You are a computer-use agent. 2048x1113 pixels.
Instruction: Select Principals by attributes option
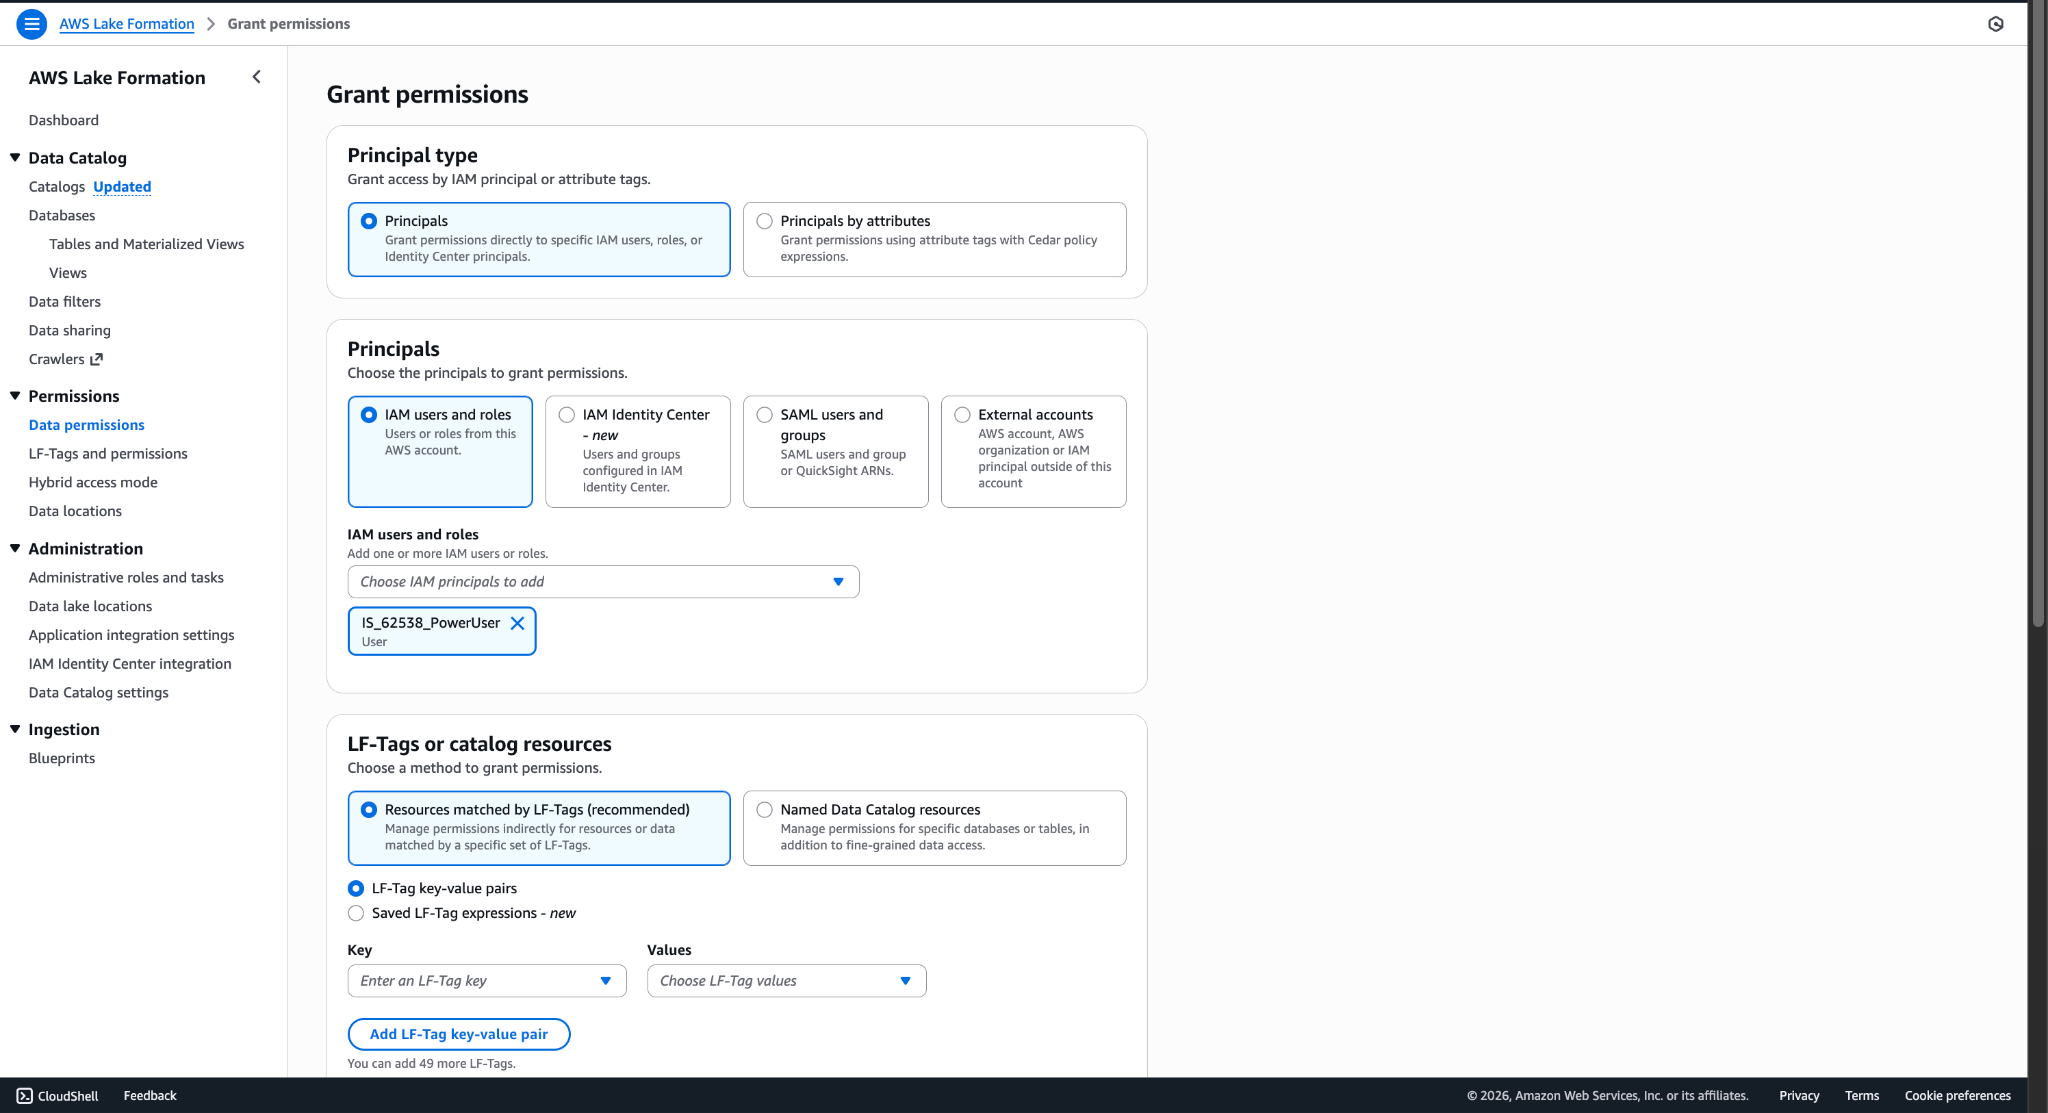[765, 221]
